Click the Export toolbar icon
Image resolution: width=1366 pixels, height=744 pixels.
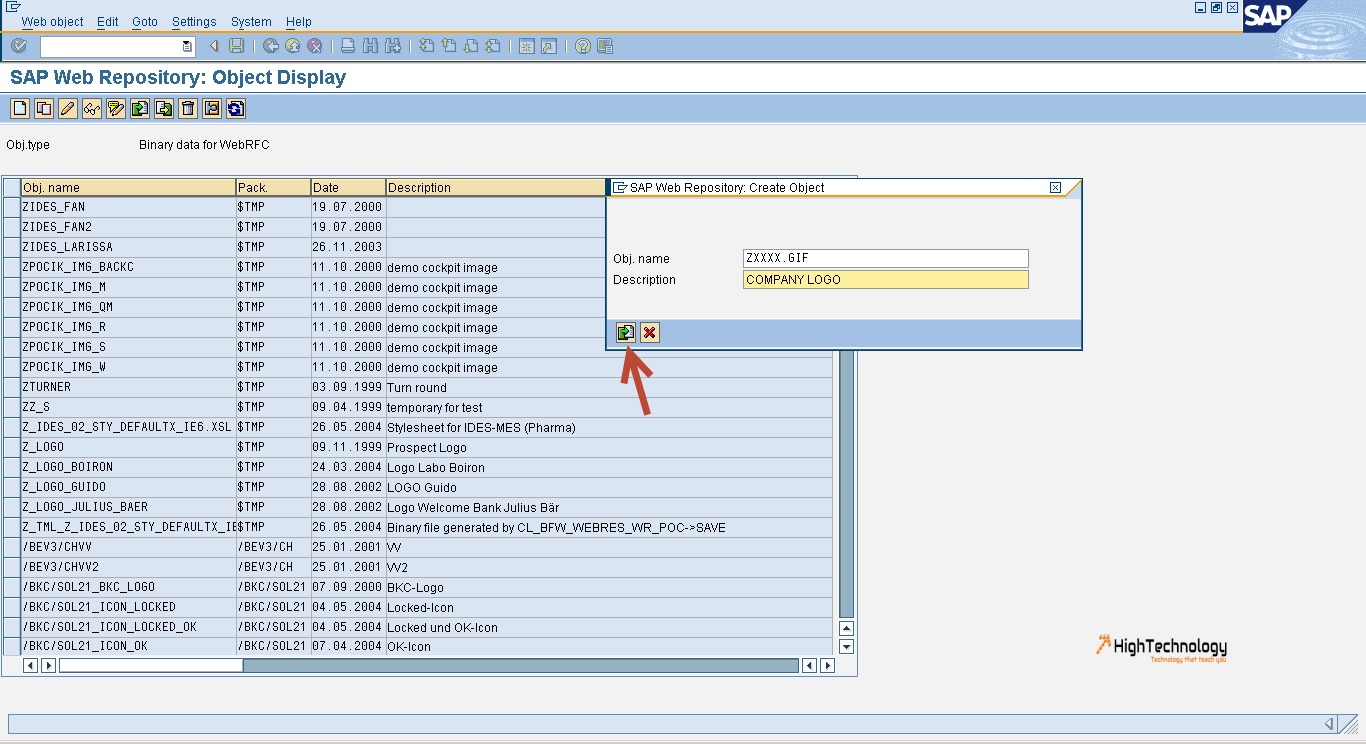click(164, 109)
